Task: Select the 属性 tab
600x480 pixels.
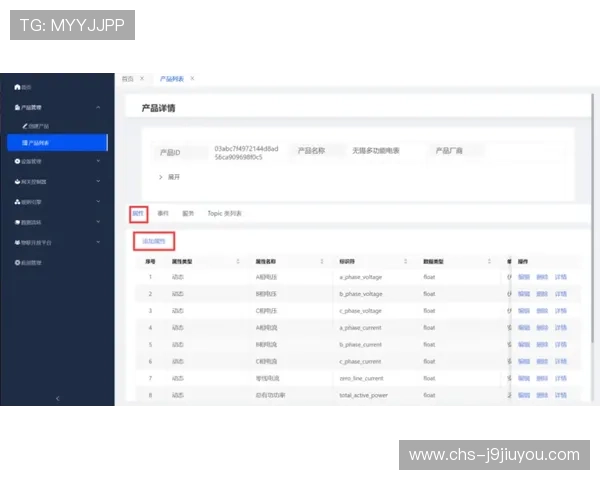Action: coord(138,214)
